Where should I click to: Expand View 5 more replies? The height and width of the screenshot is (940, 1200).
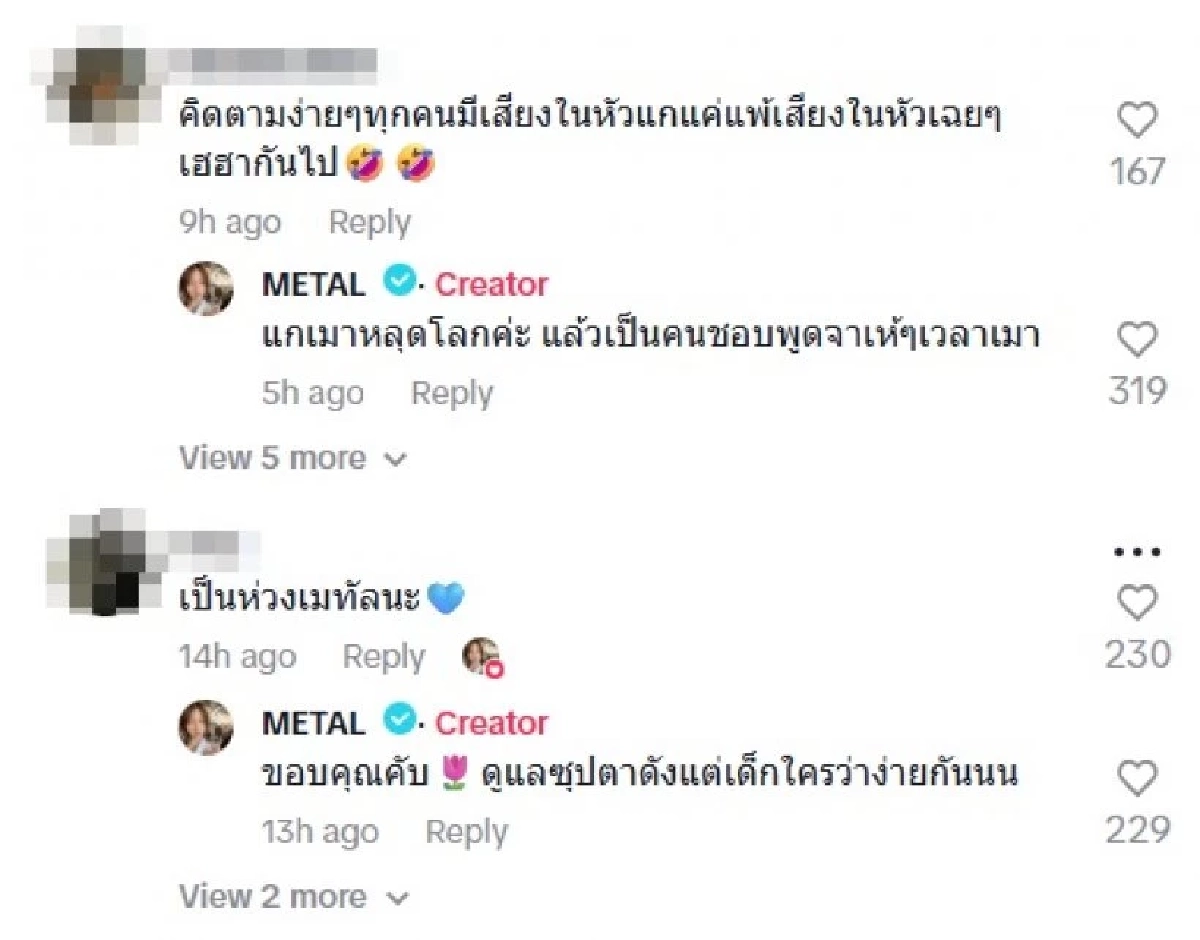tap(272, 458)
